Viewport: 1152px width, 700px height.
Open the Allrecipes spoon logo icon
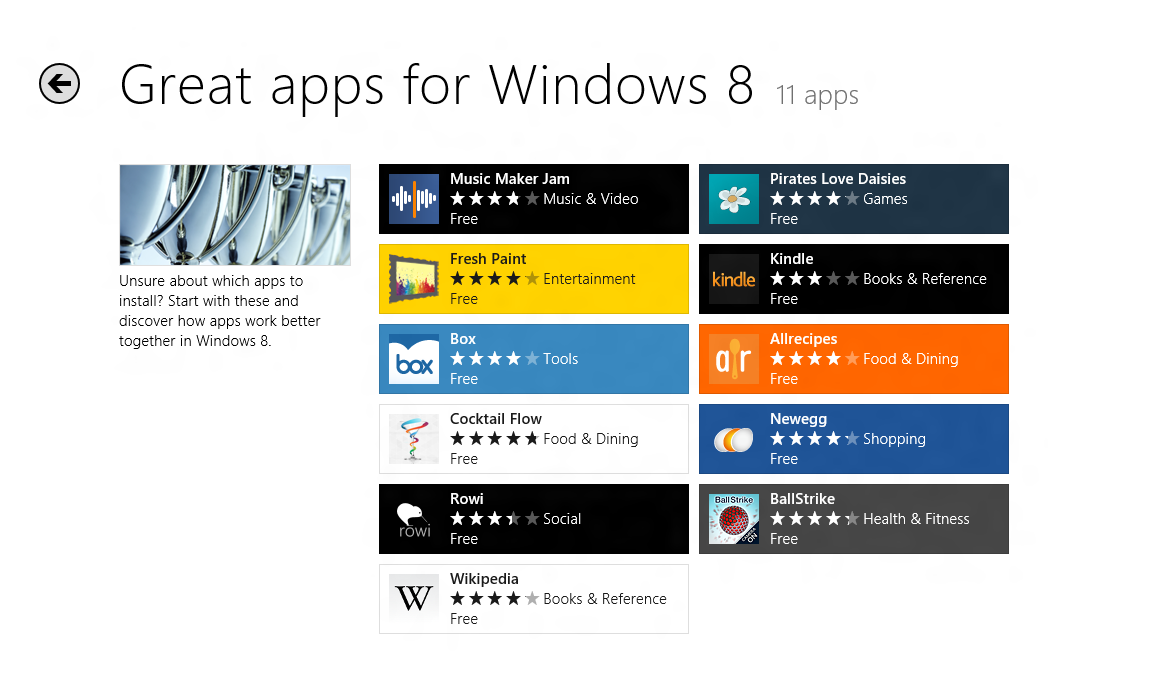coord(734,358)
